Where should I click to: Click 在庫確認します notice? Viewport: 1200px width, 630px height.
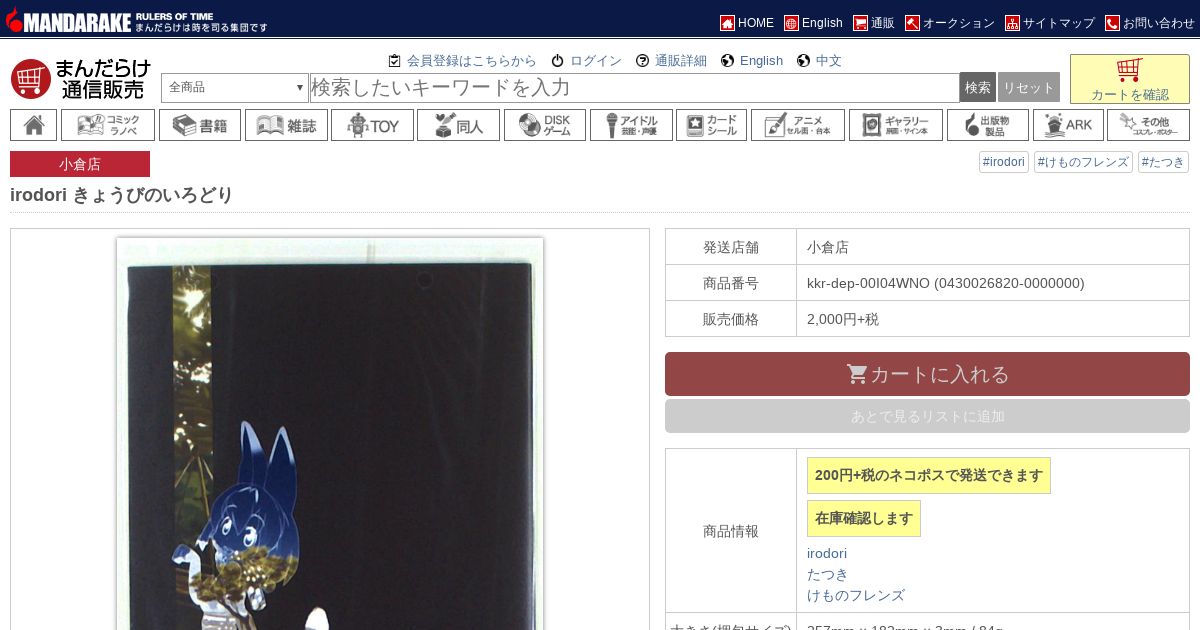(x=864, y=518)
